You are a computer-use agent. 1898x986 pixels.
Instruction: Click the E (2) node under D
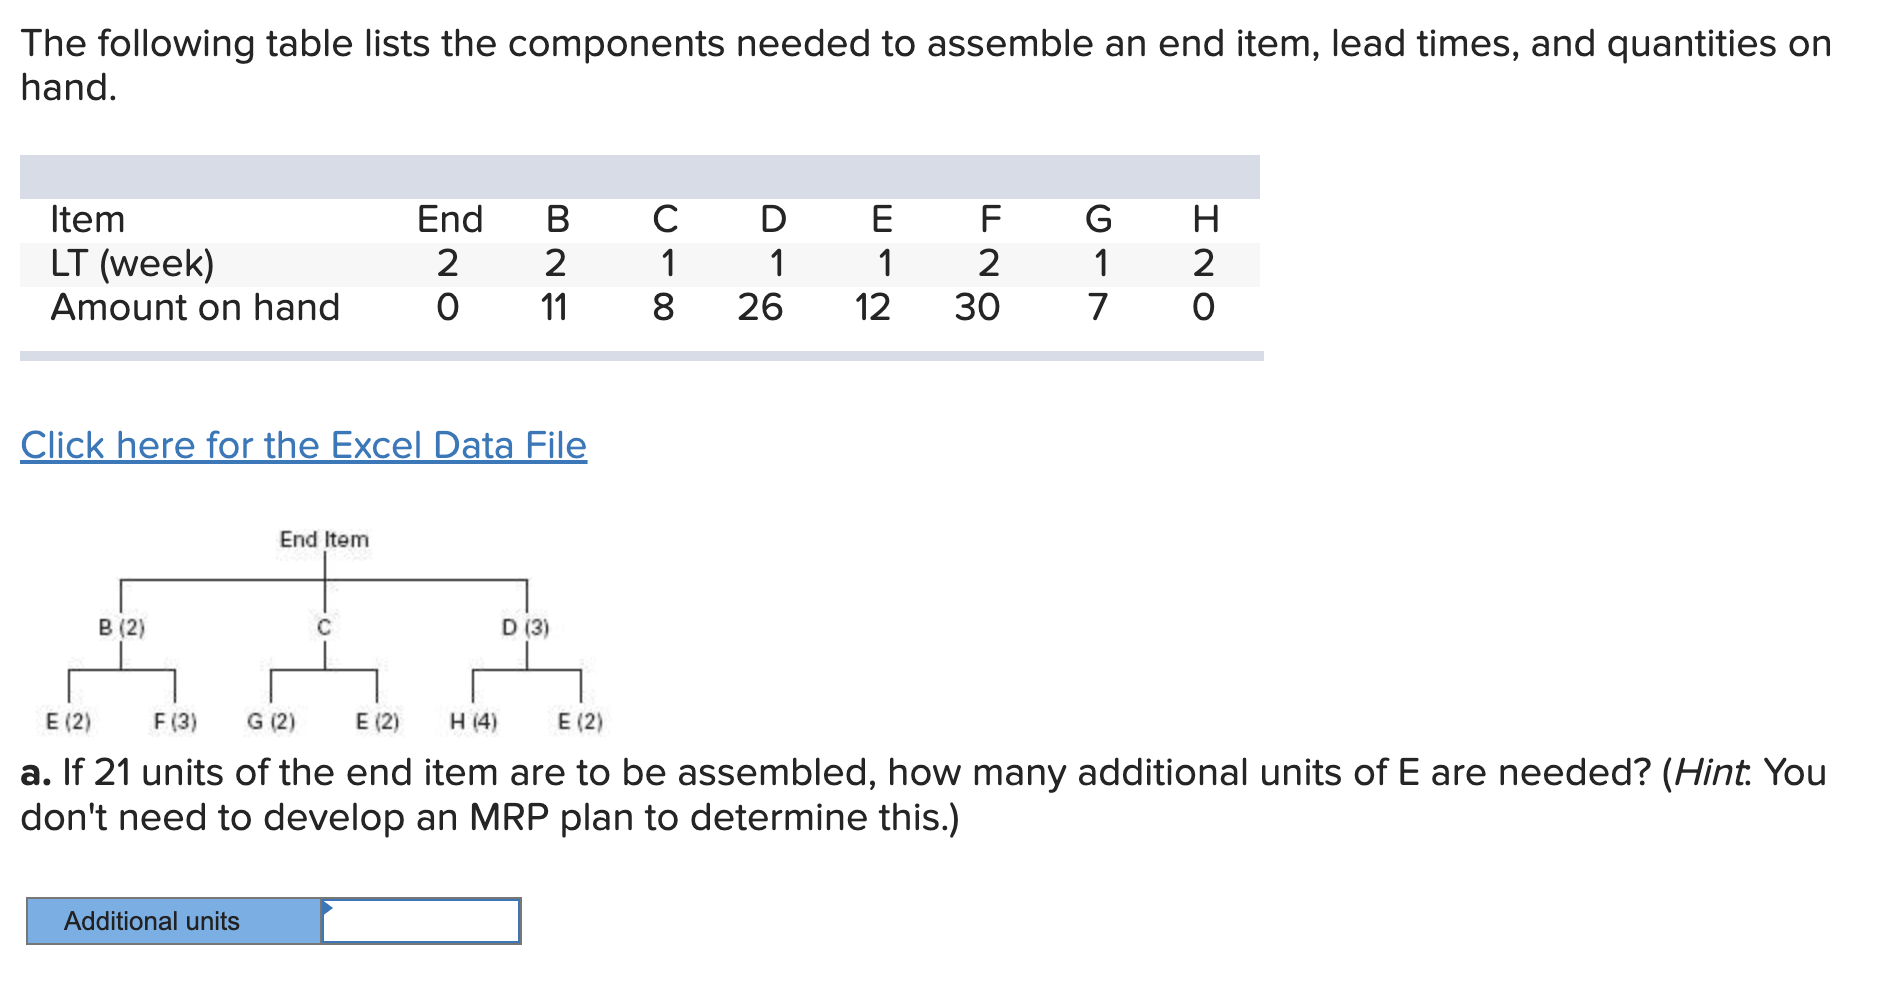tap(580, 720)
